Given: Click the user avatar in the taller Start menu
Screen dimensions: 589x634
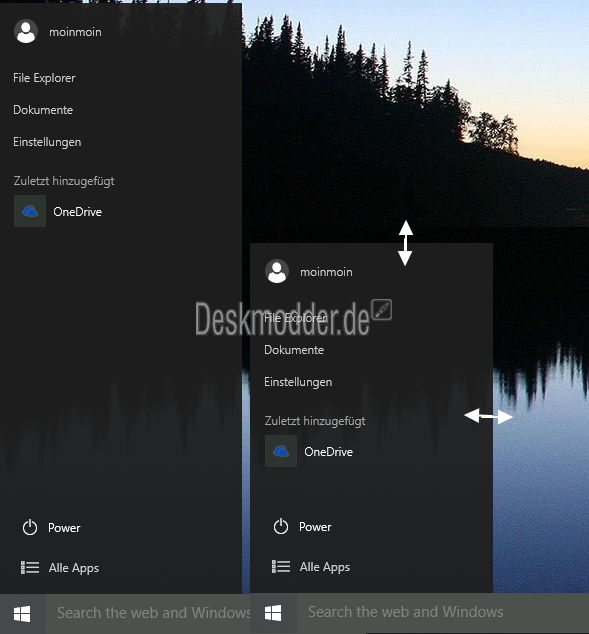Looking at the screenshot, I should (x=26, y=31).
